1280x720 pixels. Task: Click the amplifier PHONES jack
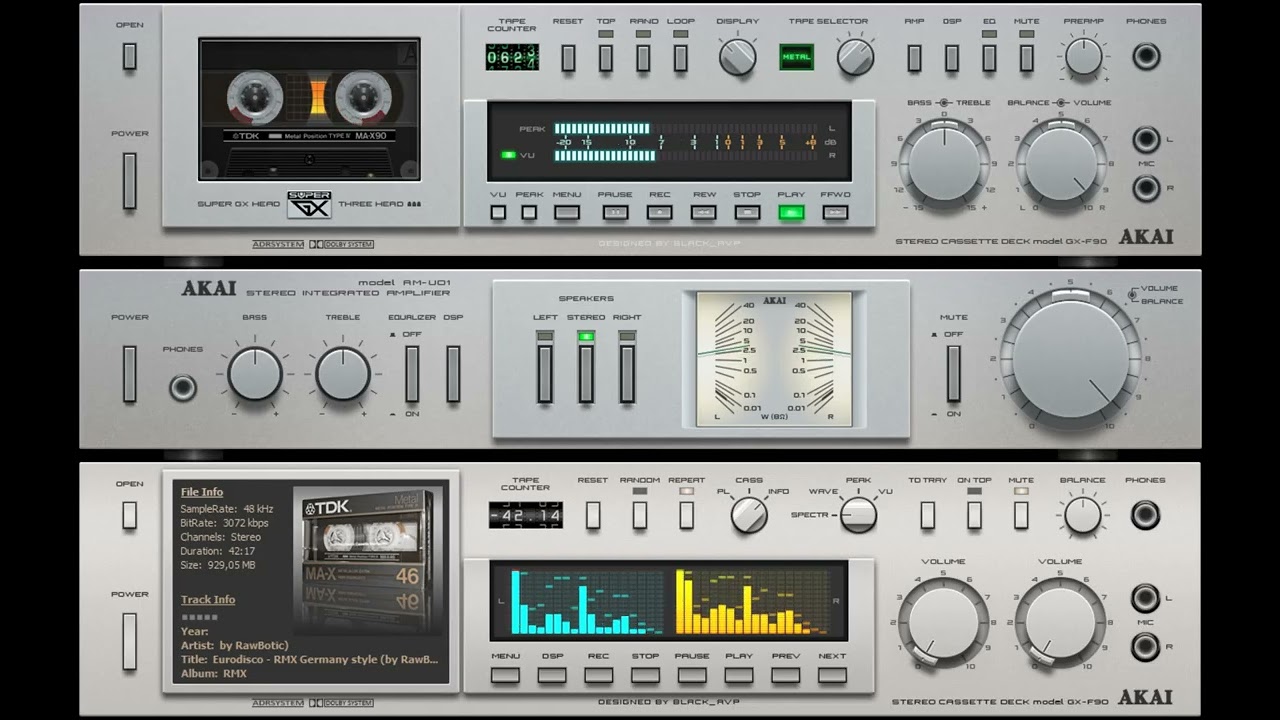(x=183, y=387)
